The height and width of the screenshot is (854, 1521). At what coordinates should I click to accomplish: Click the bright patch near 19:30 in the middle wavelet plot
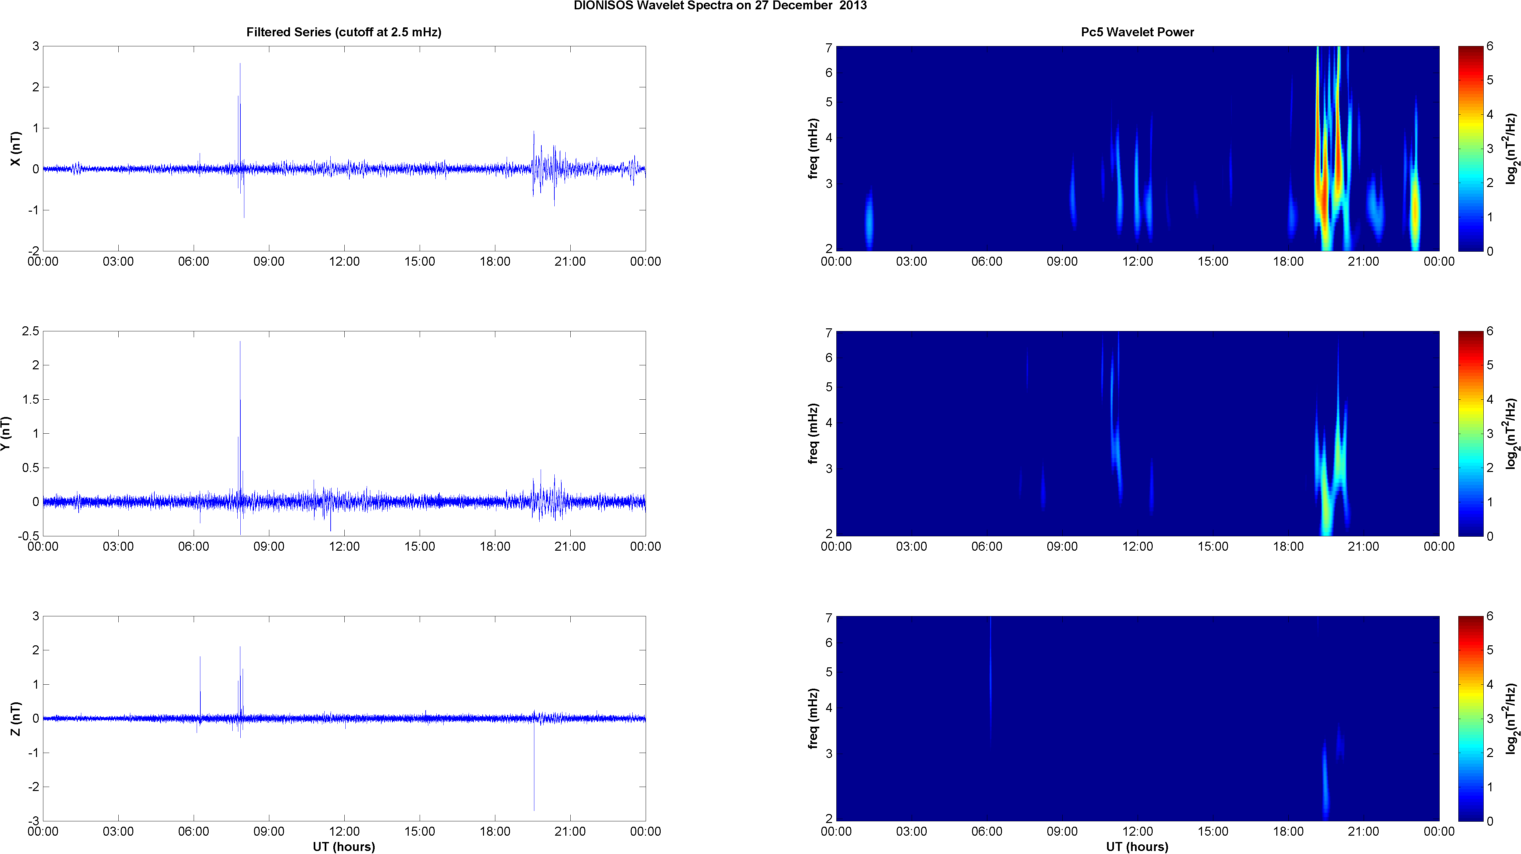[1327, 500]
